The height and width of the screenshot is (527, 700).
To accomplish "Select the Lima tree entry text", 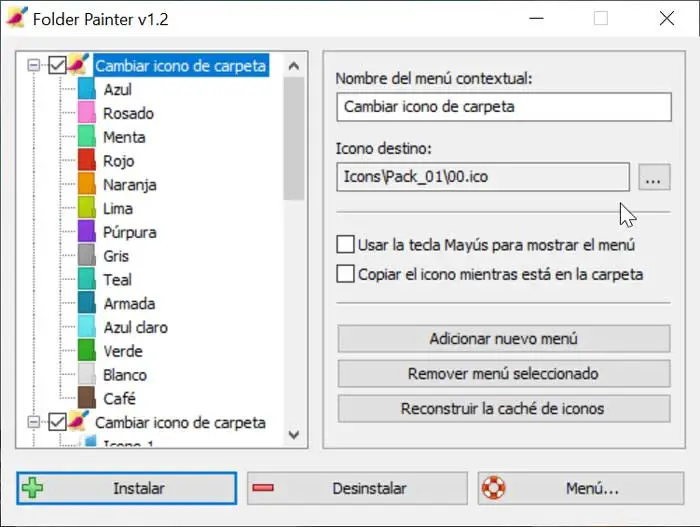I will [118, 209].
